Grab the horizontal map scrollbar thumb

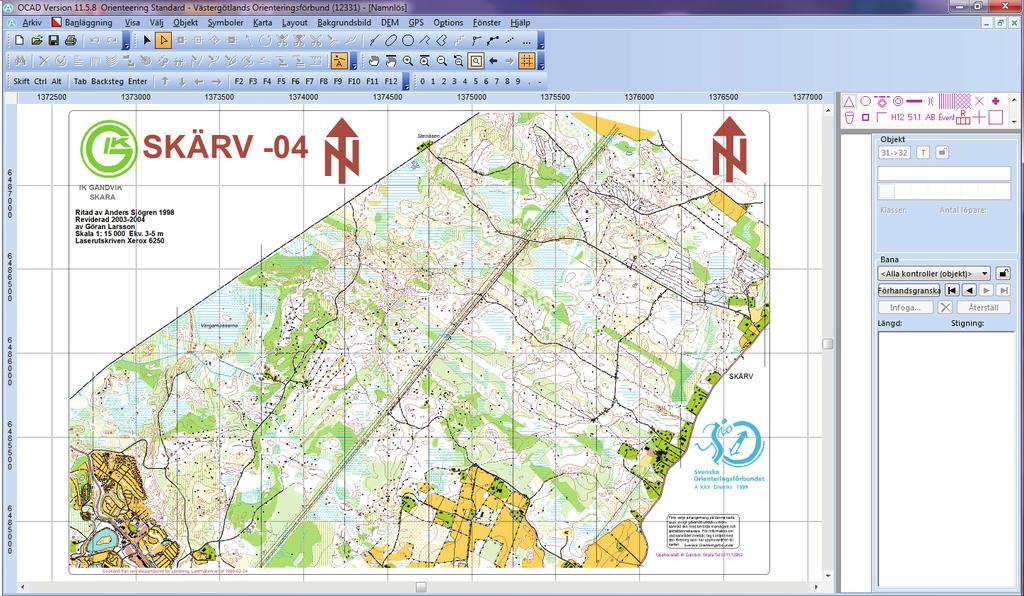coord(421,588)
